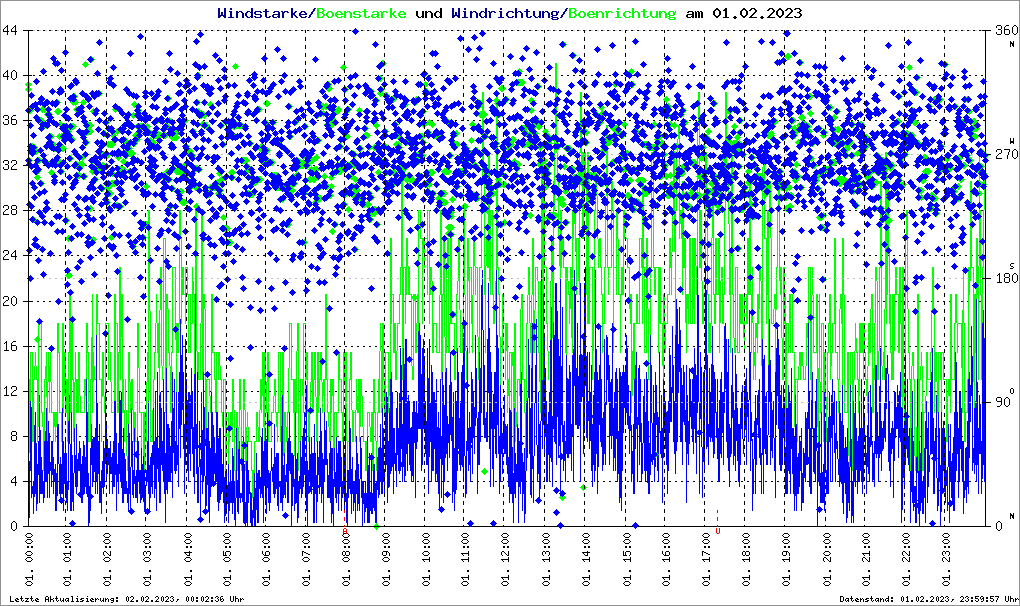Click the 12:00 time axis label
The width and height of the screenshot is (1020, 606).
(x=507, y=559)
